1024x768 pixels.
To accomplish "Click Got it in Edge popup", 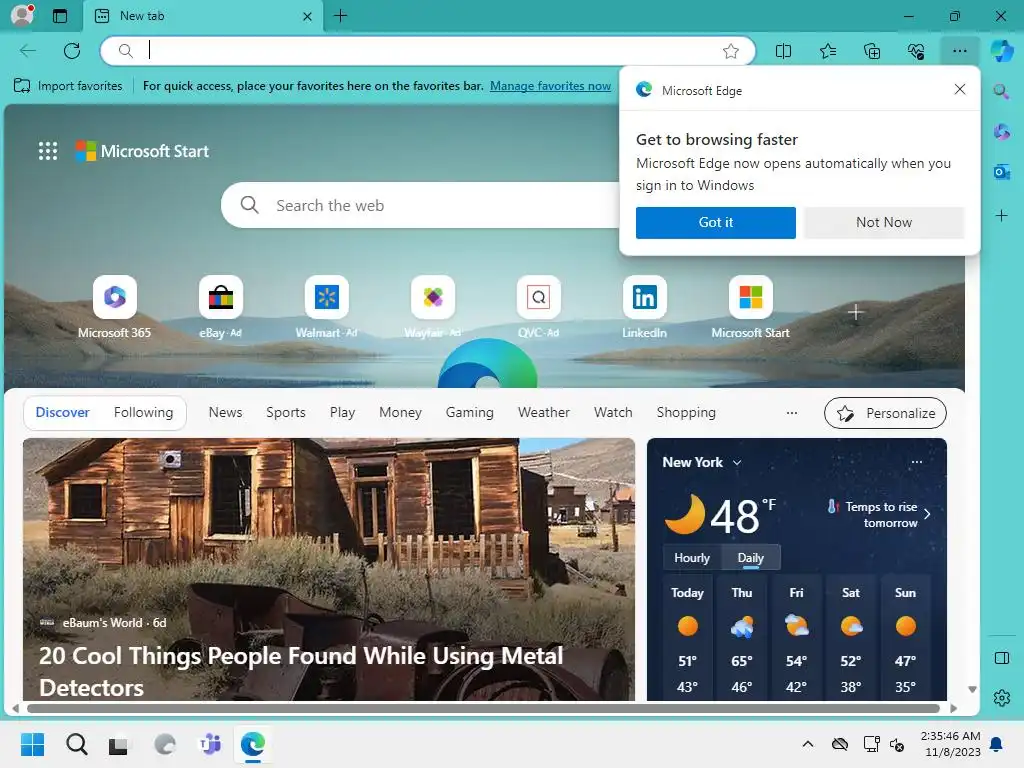I will (x=716, y=223).
